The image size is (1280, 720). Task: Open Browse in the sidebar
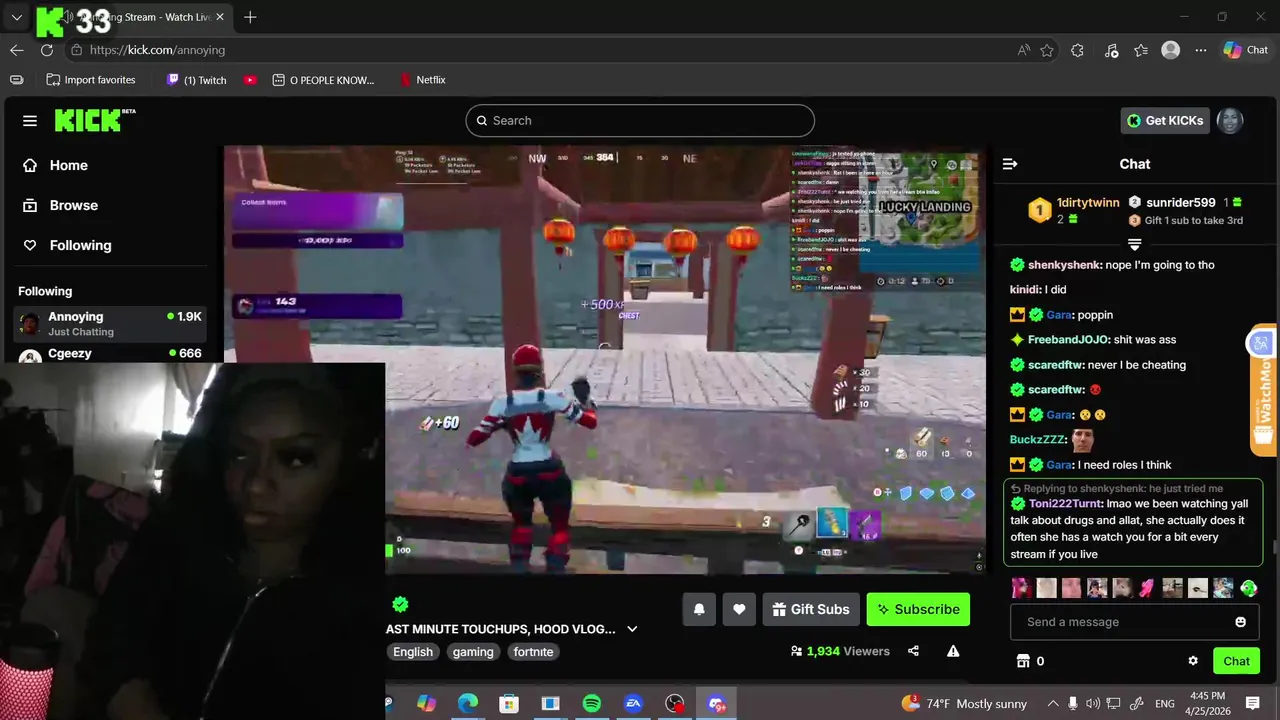tap(73, 205)
